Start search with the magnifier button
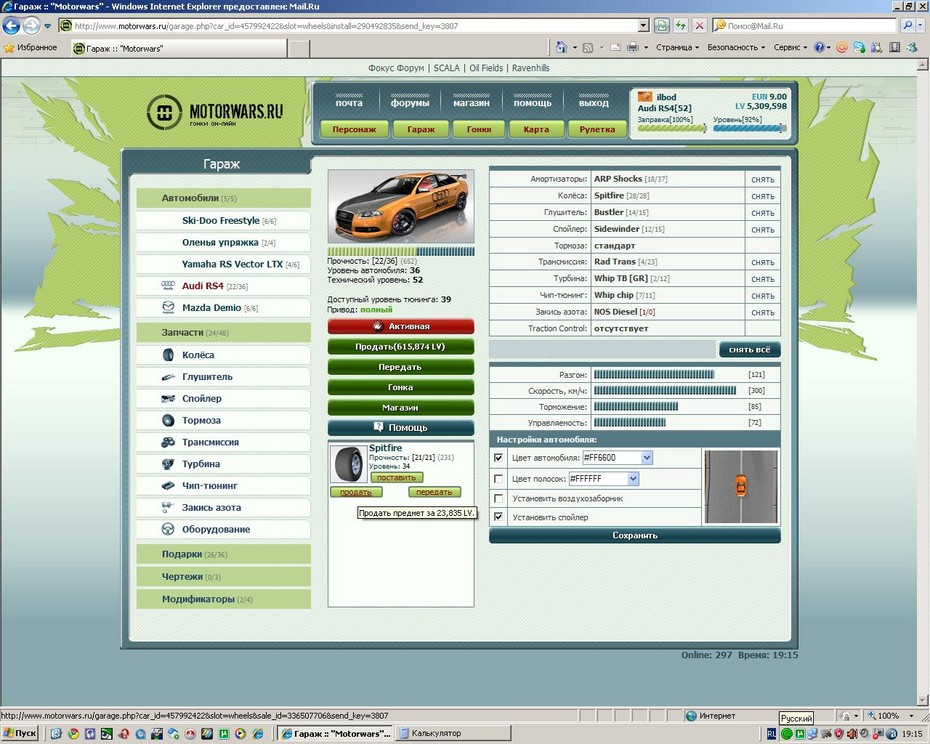Viewport: 930px width, 744px height. (x=907, y=26)
